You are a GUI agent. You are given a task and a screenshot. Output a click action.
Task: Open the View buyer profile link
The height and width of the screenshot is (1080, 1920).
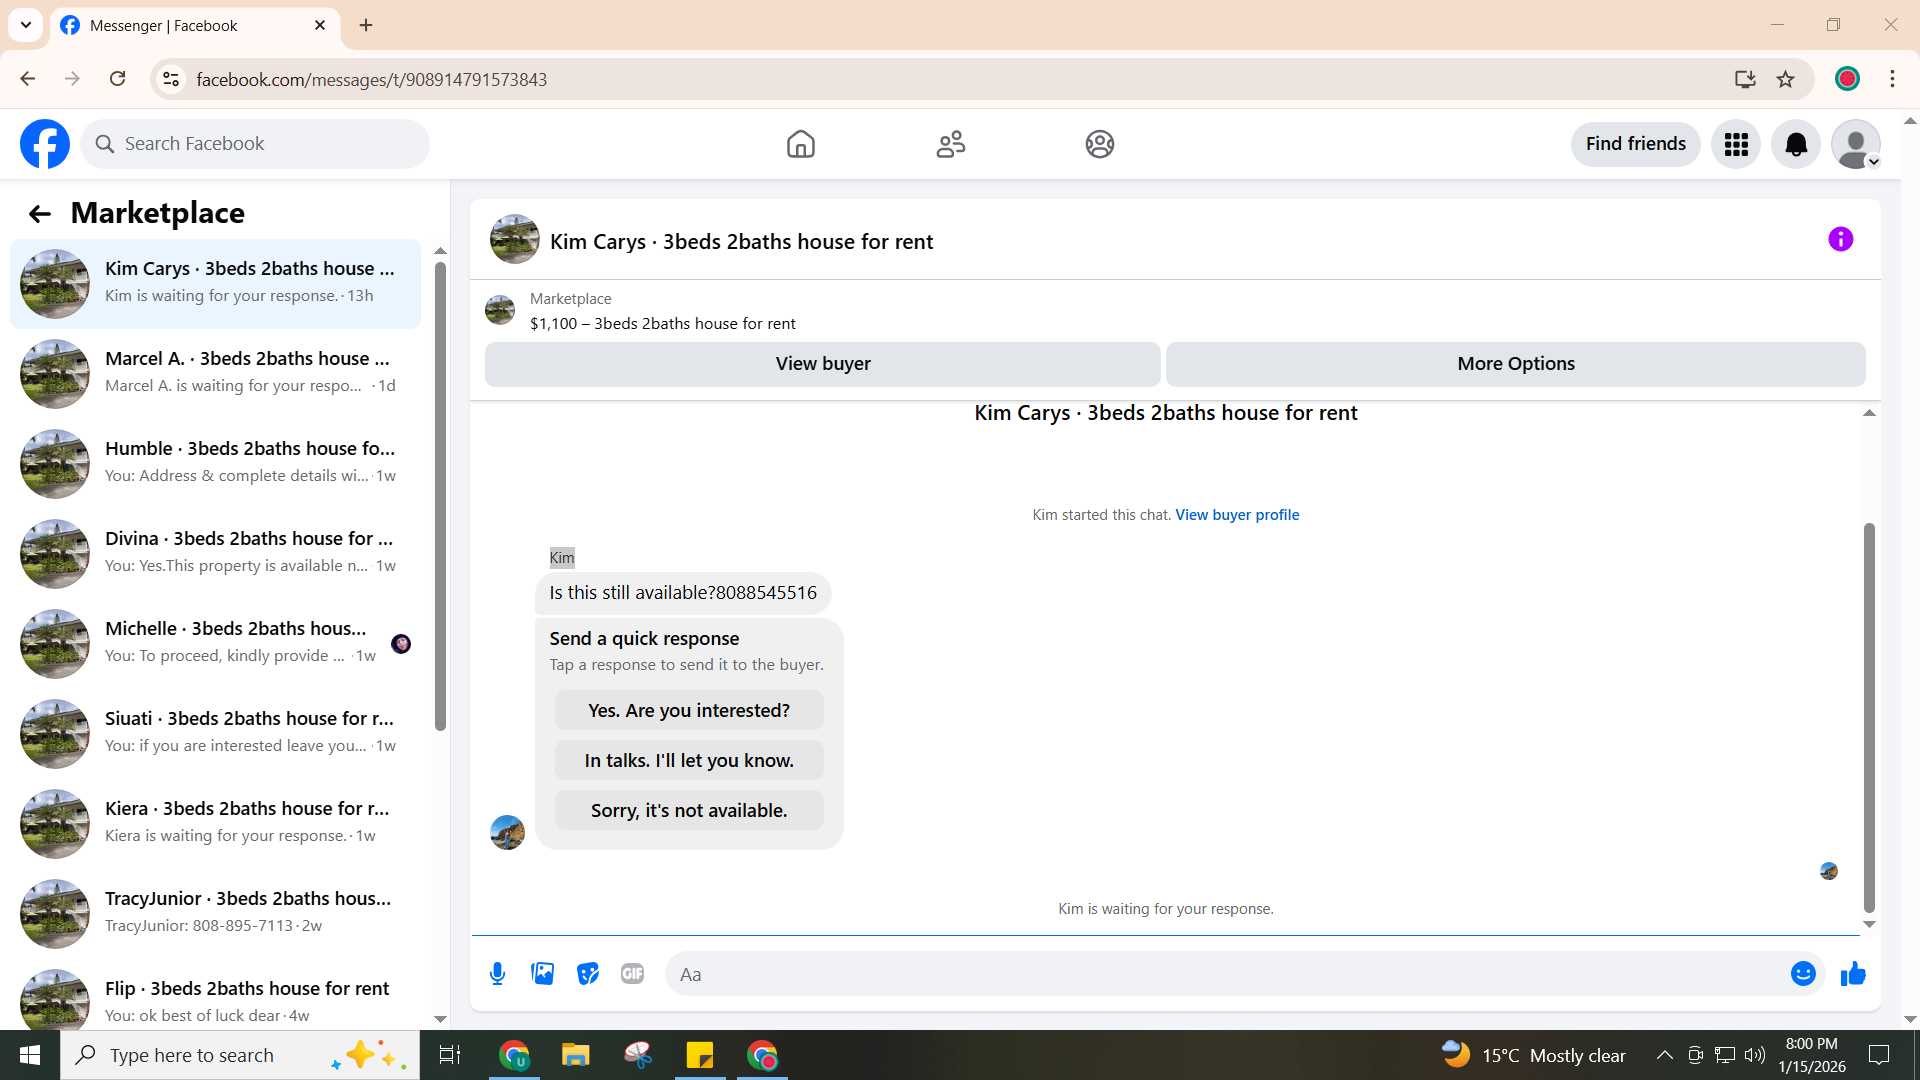tap(1237, 515)
